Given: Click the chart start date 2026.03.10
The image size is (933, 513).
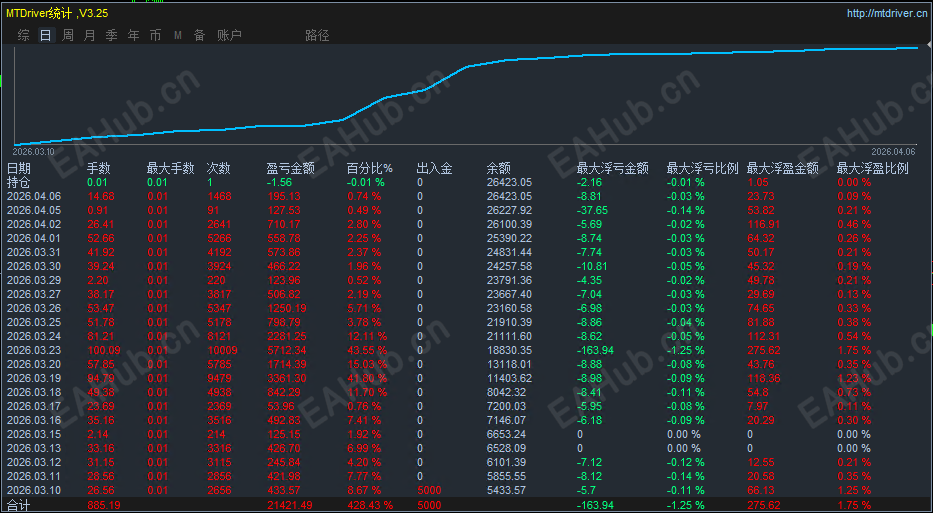Looking at the screenshot, I should click(33, 152).
